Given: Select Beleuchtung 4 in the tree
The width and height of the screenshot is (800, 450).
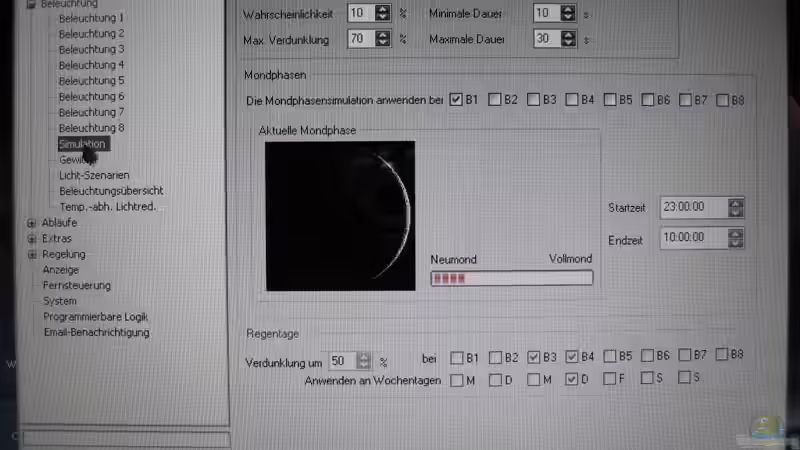Looking at the screenshot, I should 91,65.
